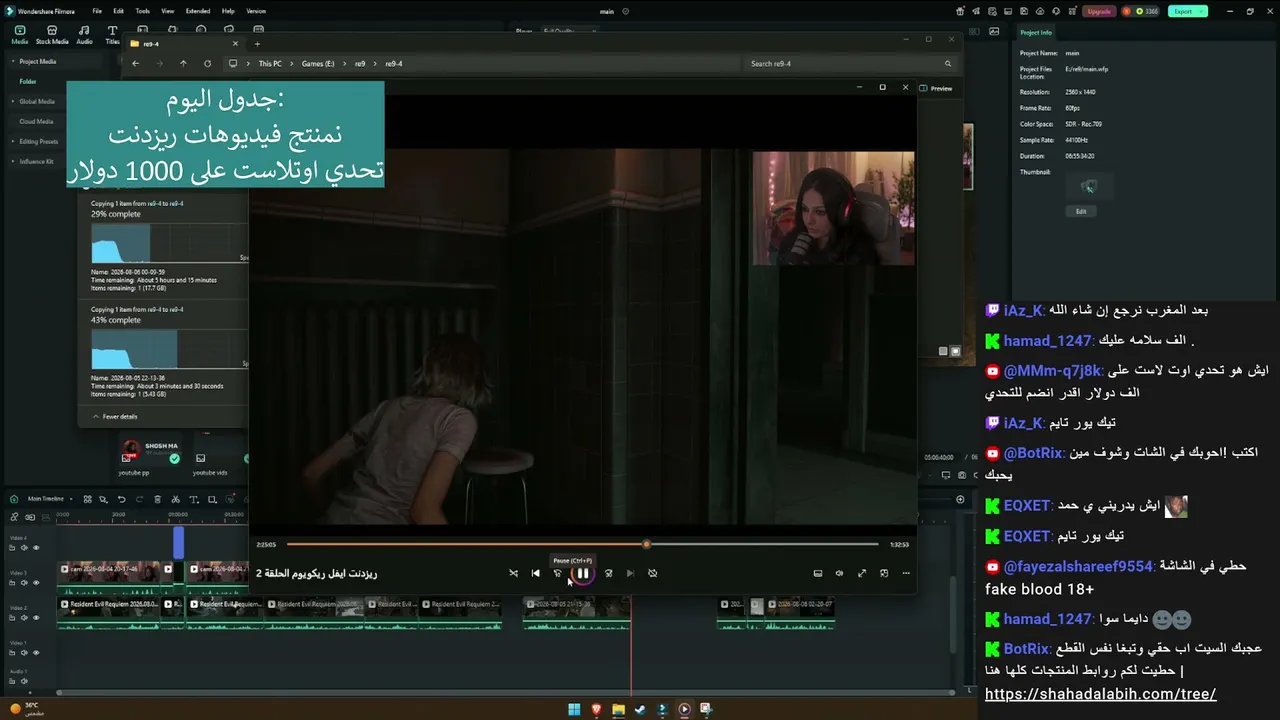Open Brave browser from taskbar
The width and height of the screenshot is (1280, 720).
tap(596, 709)
